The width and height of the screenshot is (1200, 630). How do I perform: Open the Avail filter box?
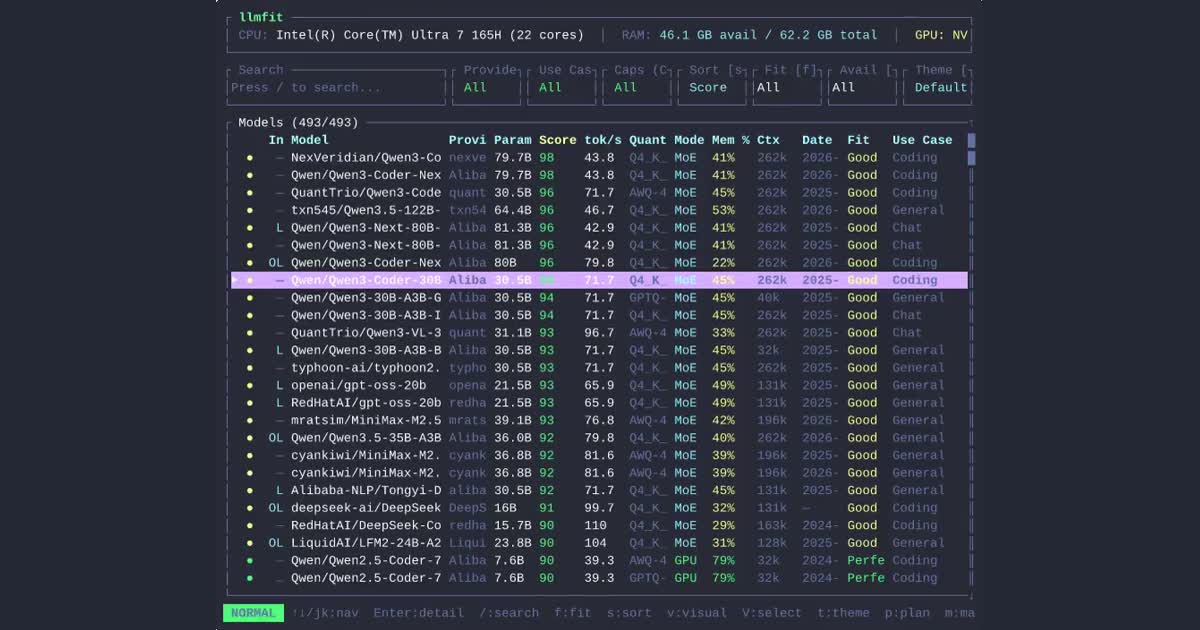862,87
